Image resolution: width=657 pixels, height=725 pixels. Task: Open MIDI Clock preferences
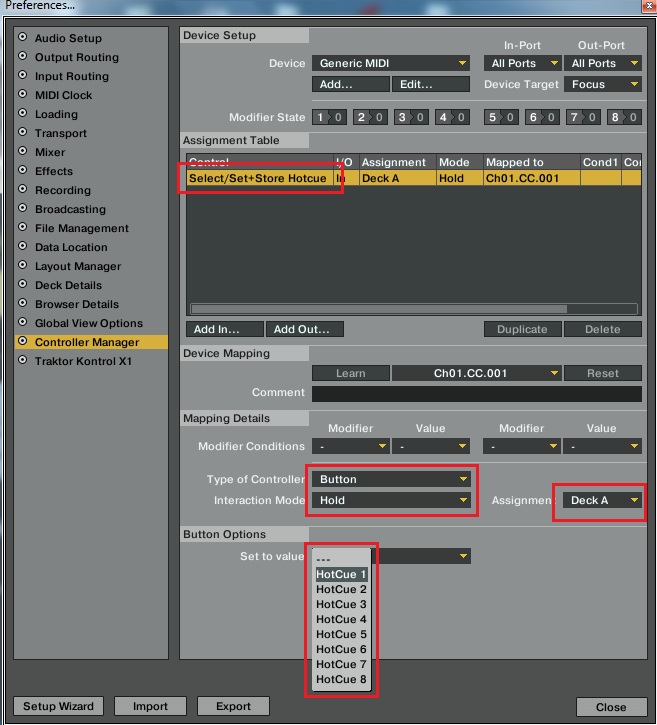tap(63, 95)
